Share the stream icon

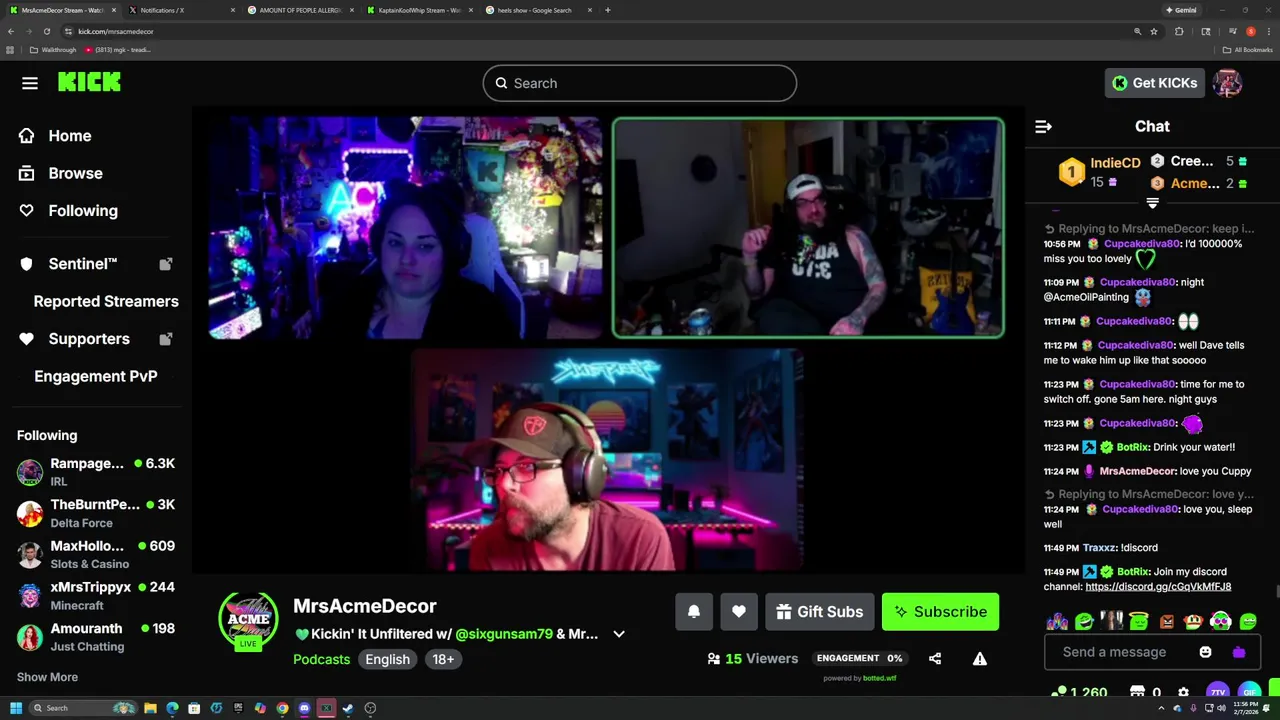coord(935,658)
